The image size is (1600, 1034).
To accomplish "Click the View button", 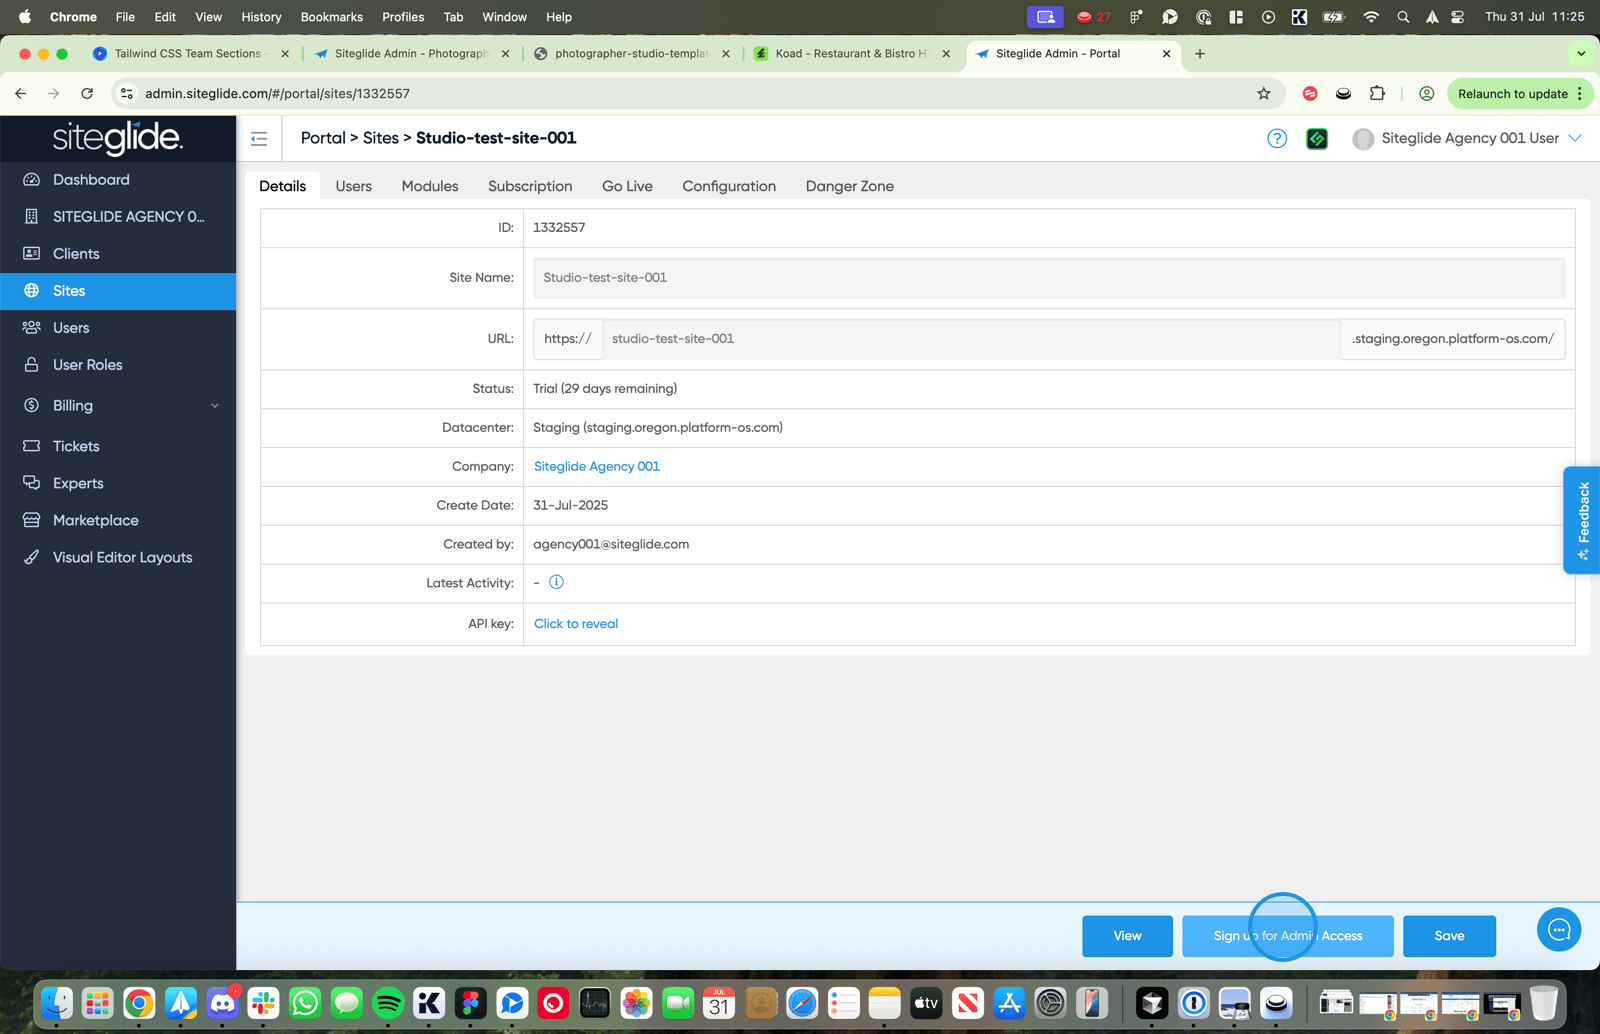I will 1127,936.
